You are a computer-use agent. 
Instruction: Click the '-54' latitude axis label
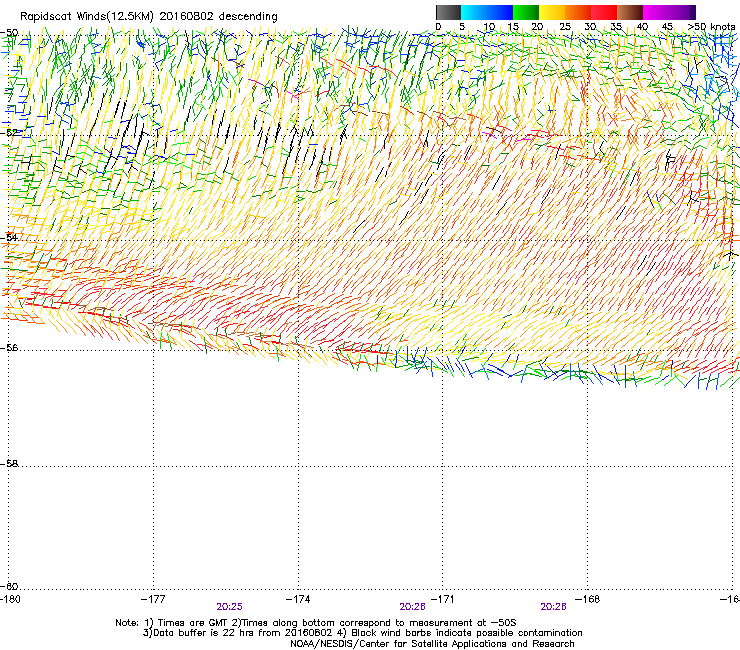pyautogui.click(x=10, y=237)
